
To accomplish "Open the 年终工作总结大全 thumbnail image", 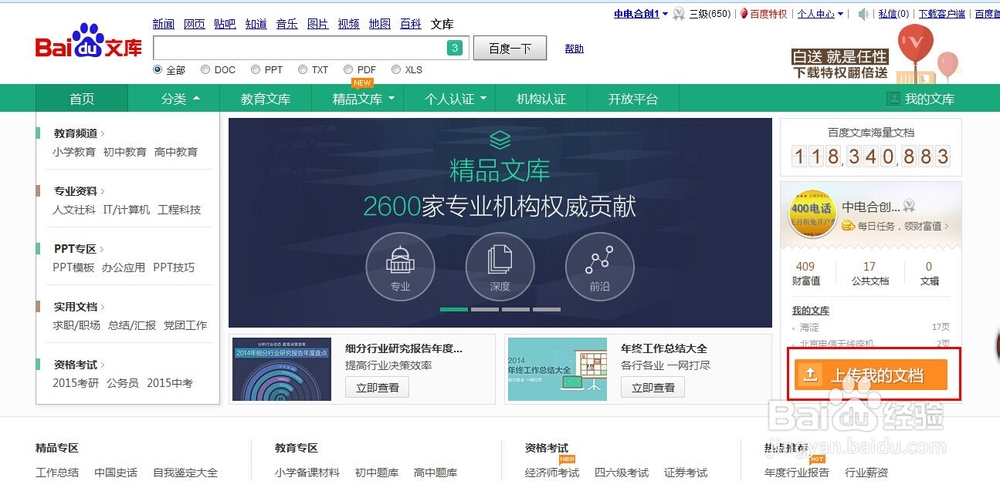I will 557,369.
